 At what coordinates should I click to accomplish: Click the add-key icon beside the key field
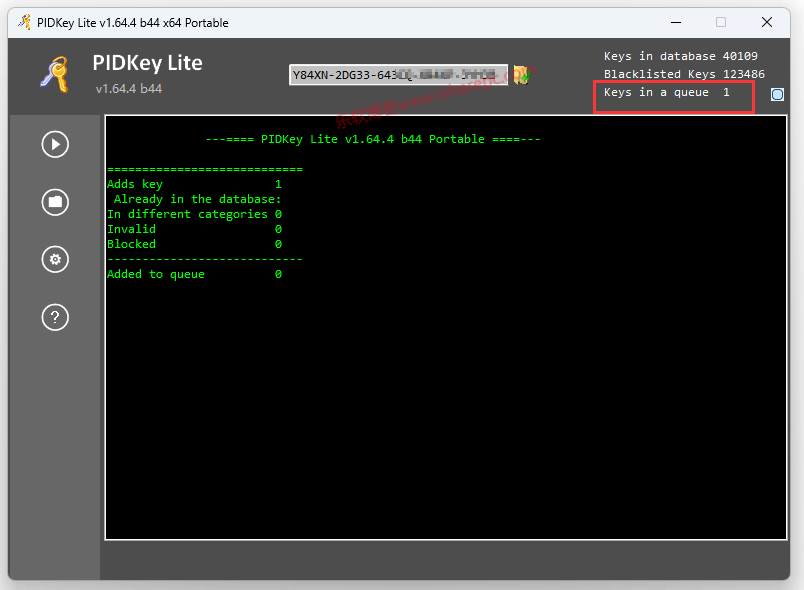(x=521, y=75)
